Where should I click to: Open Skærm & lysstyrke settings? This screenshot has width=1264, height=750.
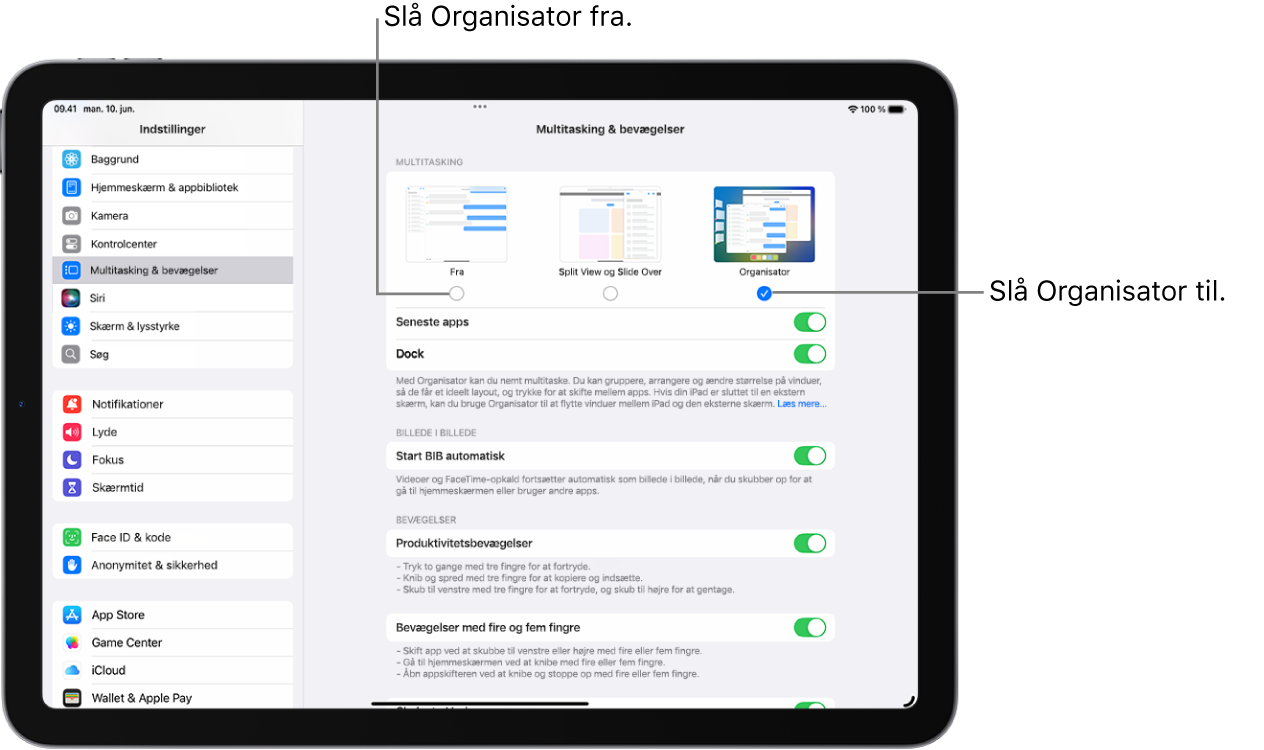click(x=173, y=326)
